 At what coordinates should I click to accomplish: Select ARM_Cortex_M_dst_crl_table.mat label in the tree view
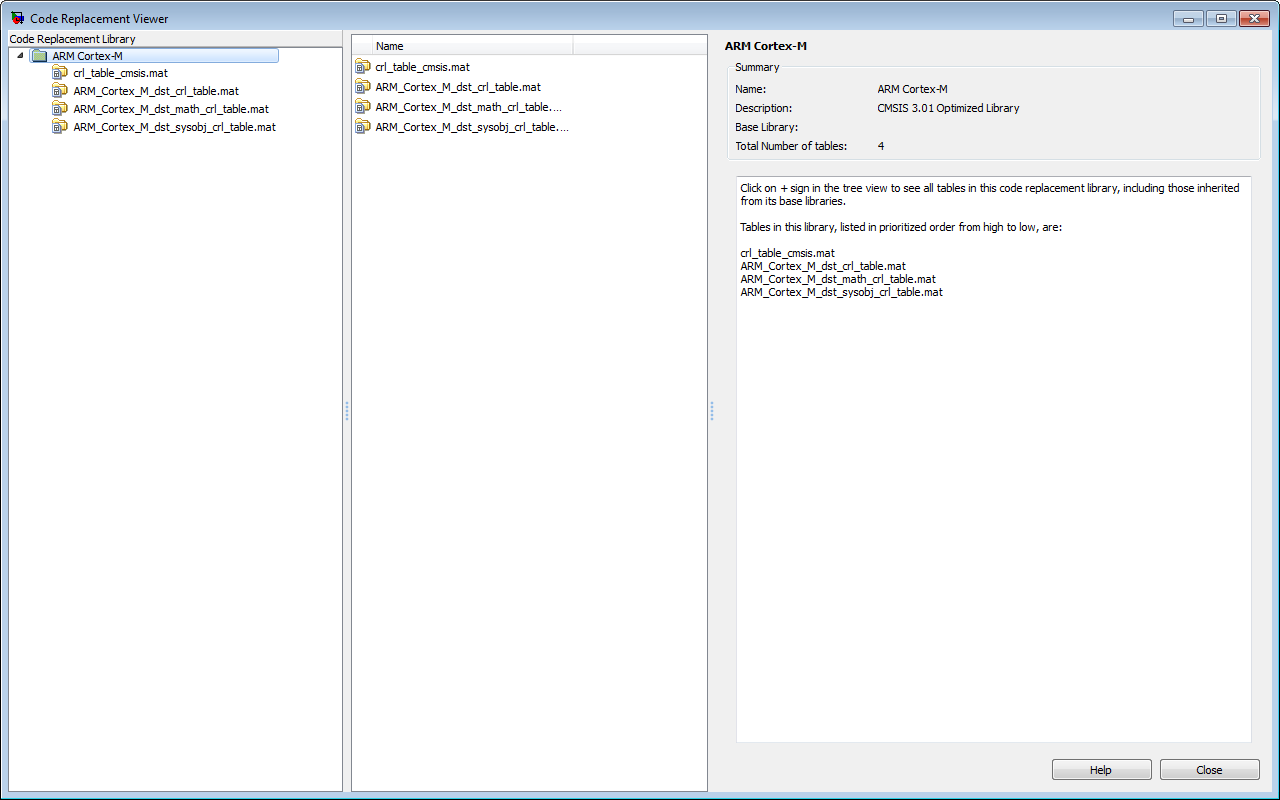point(156,91)
